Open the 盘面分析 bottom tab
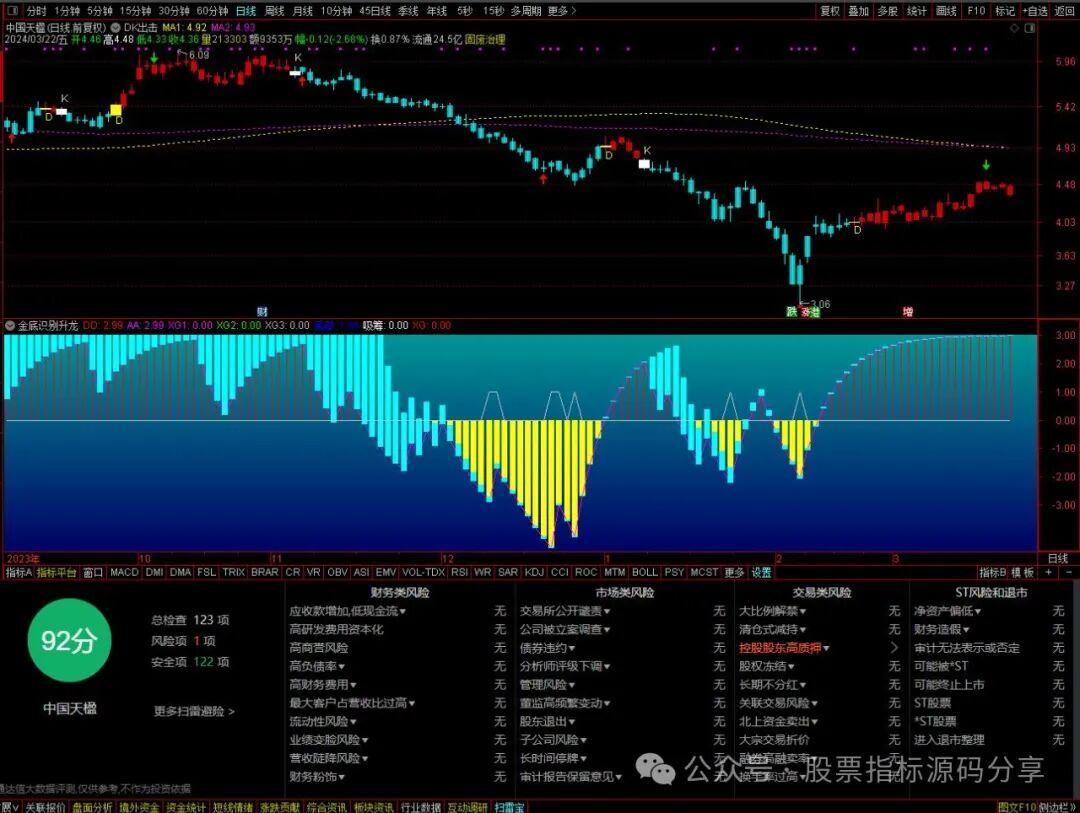 pyautogui.click(x=92, y=807)
